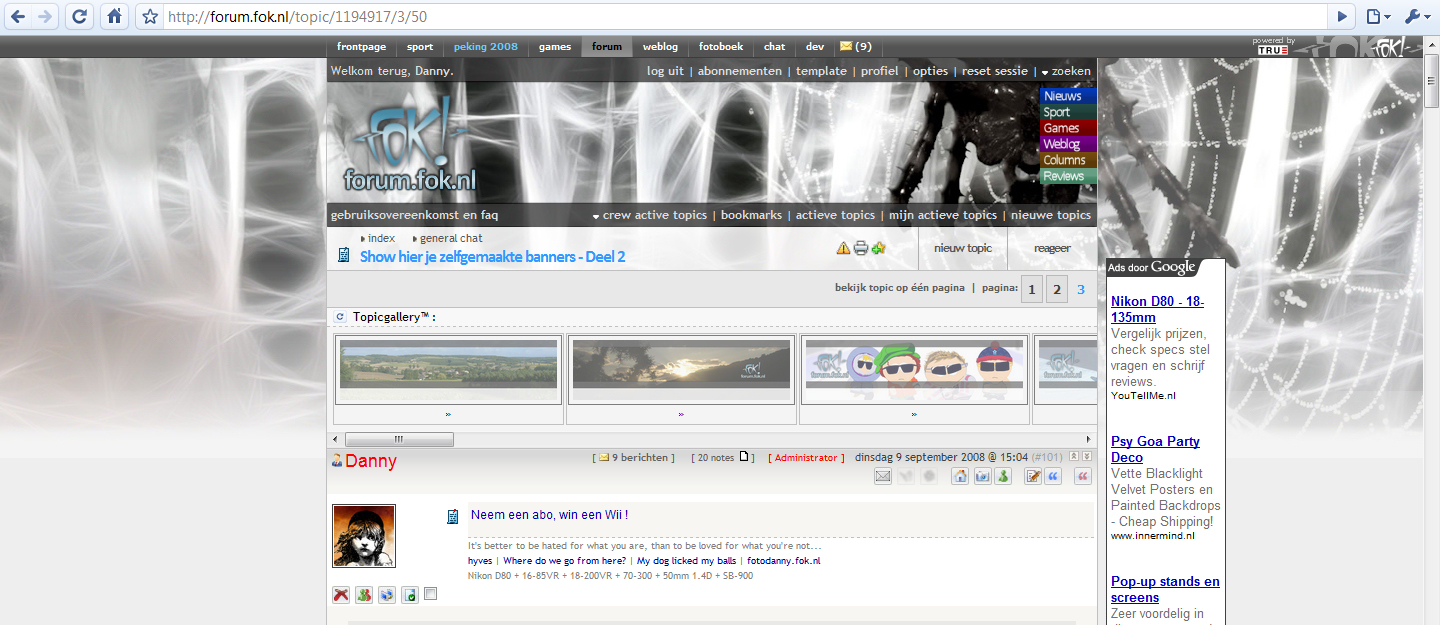Expand the zoeken dropdown
1440x625 pixels.
[x=1066, y=71]
